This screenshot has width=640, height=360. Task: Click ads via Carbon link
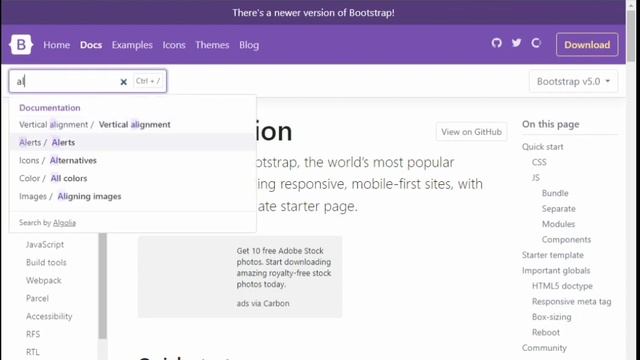[x=263, y=303]
